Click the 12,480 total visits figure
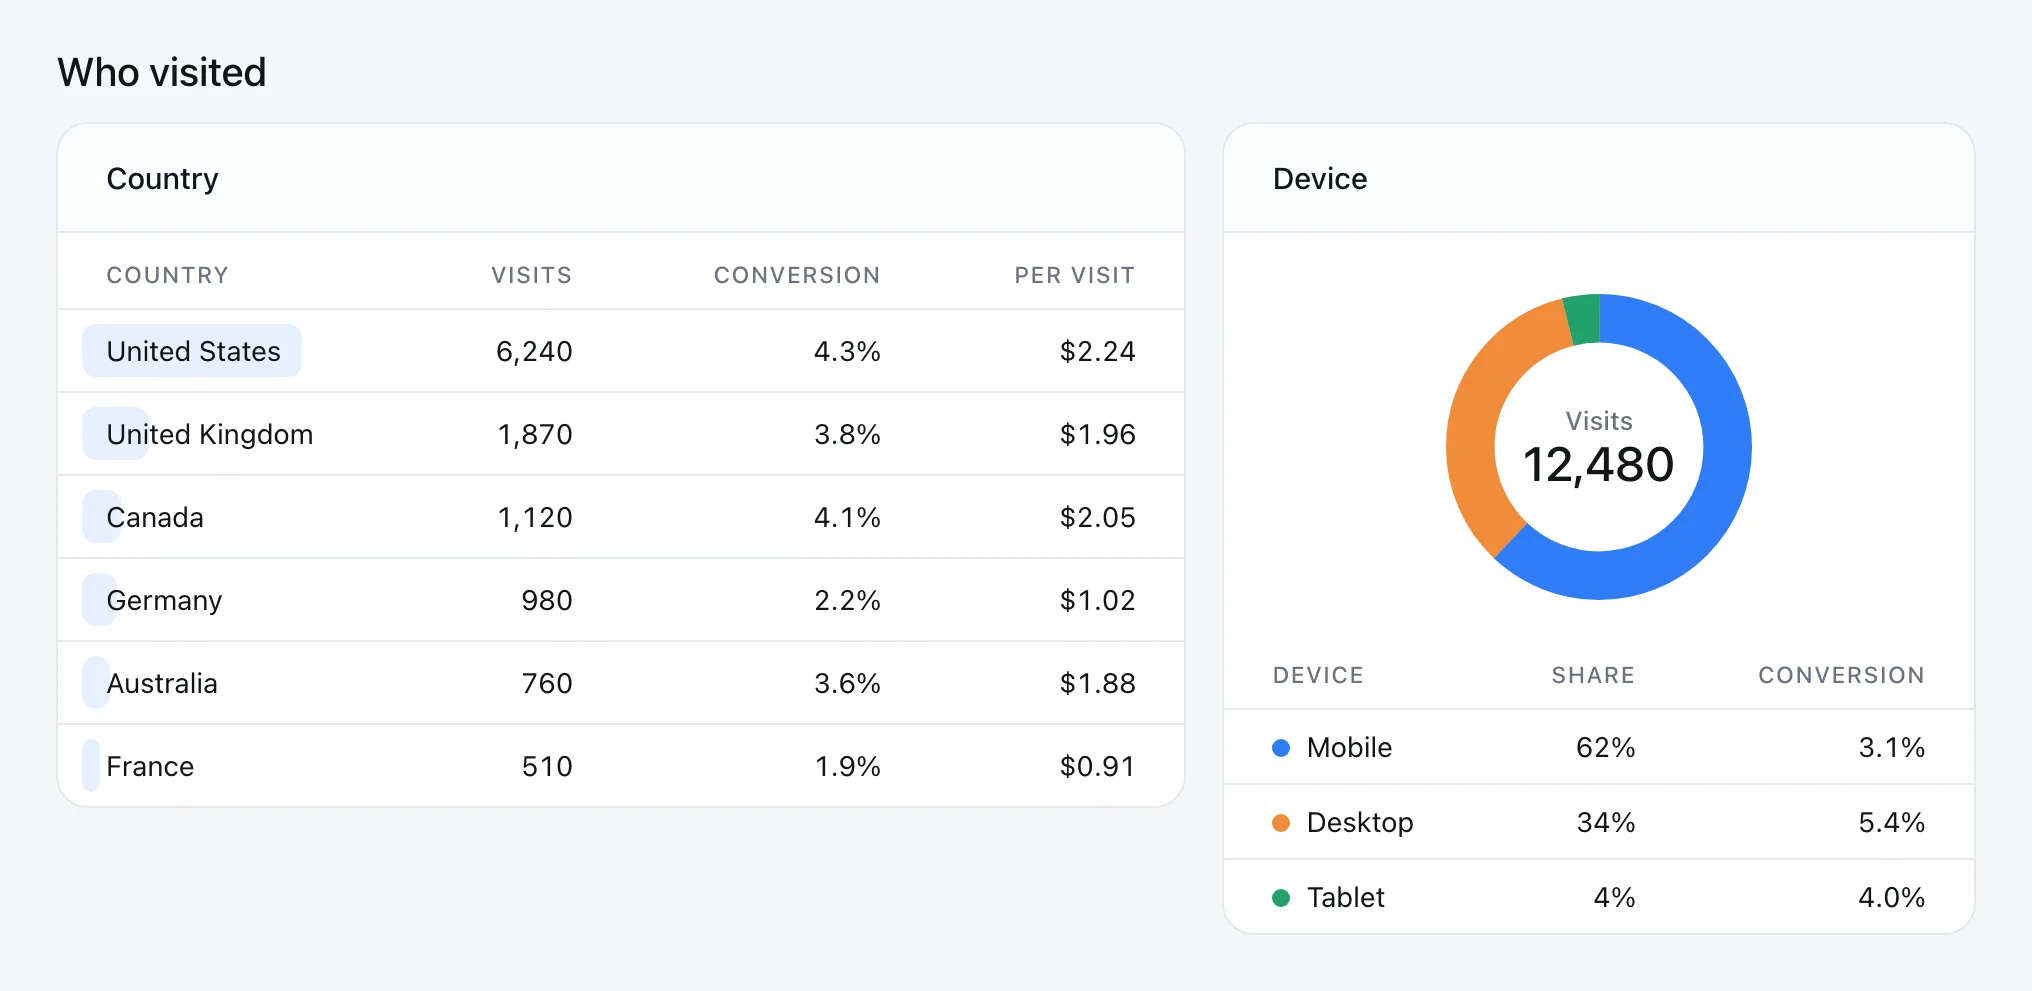 point(1598,465)
